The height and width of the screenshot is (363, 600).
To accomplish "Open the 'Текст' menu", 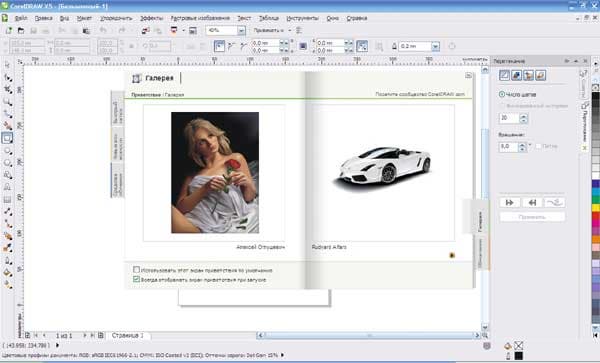I will (244, 18).
